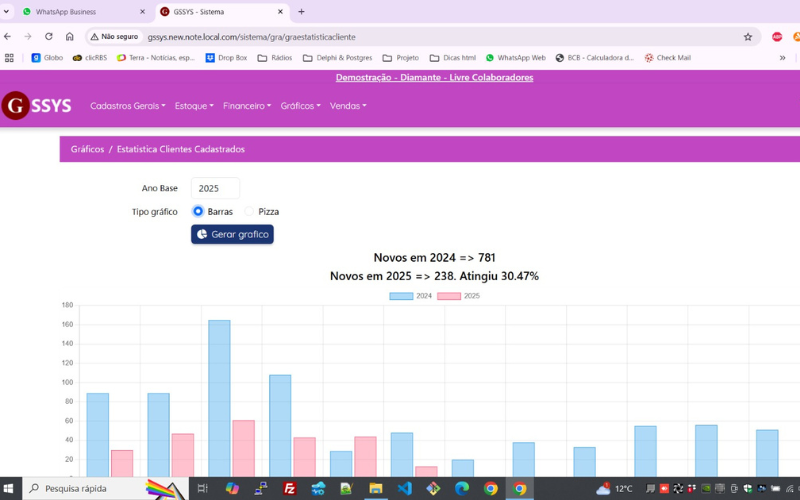Viewport: 800px width, 500px height.
Task: Bookmark this page with star icon
Action: click(x=747, y=37)
